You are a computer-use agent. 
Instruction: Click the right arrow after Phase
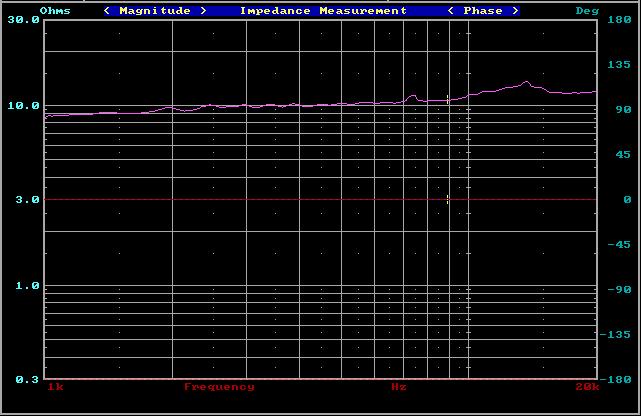tap(515, 11)
